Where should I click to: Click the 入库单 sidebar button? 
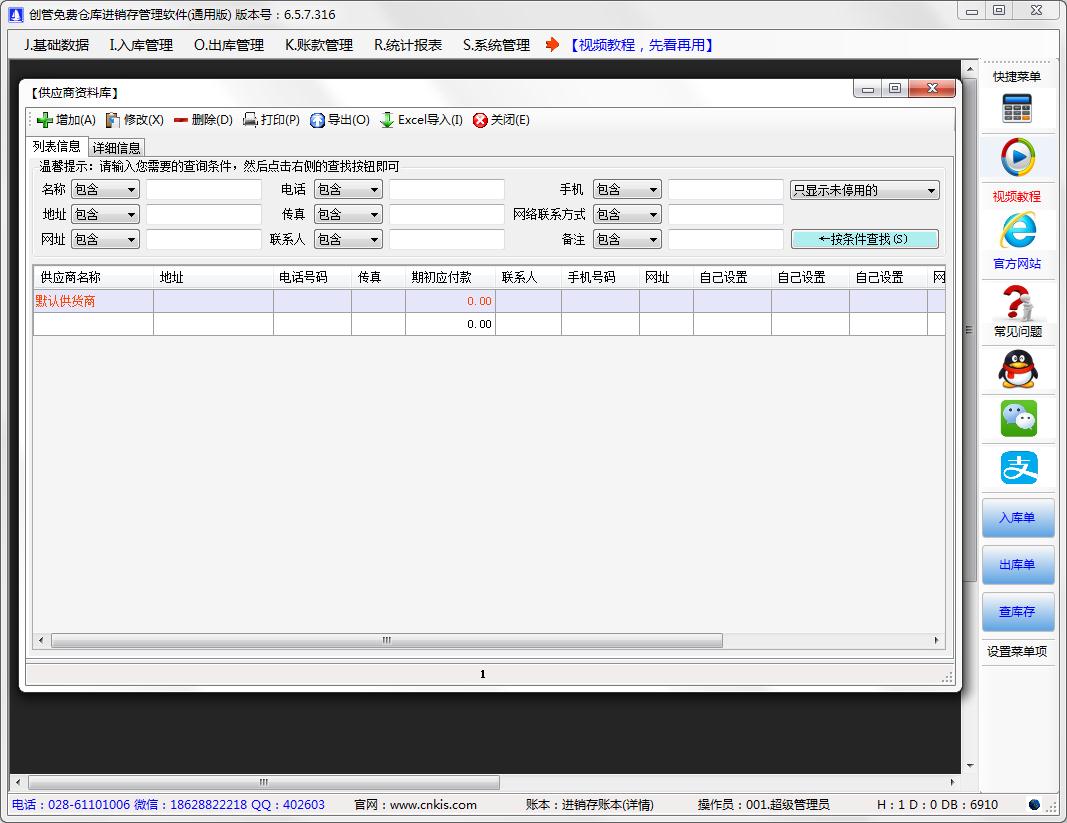click(1017, 518)
